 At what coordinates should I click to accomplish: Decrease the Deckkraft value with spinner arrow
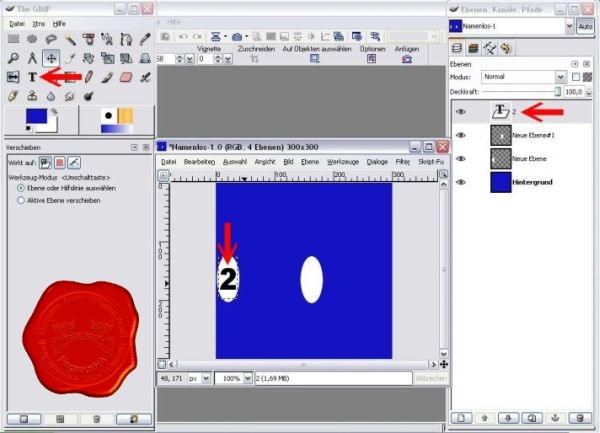tap(589, 94)
